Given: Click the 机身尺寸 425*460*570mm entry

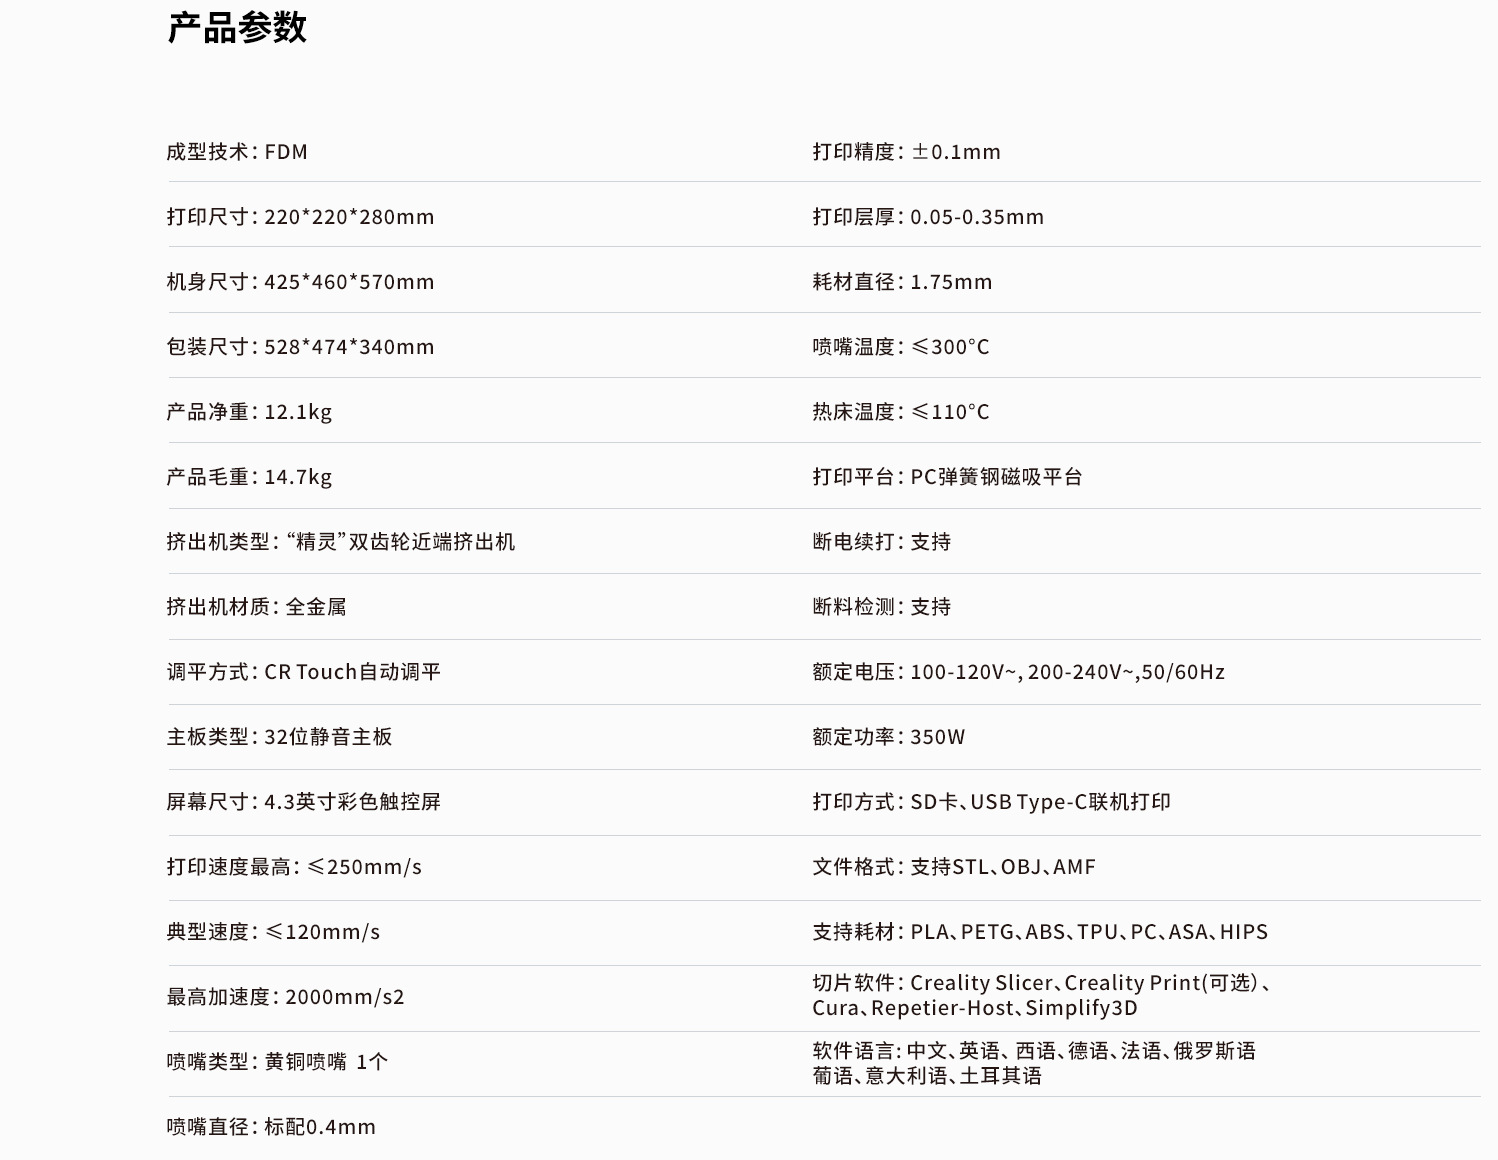Looking at the screenshot, I should 300,282.
